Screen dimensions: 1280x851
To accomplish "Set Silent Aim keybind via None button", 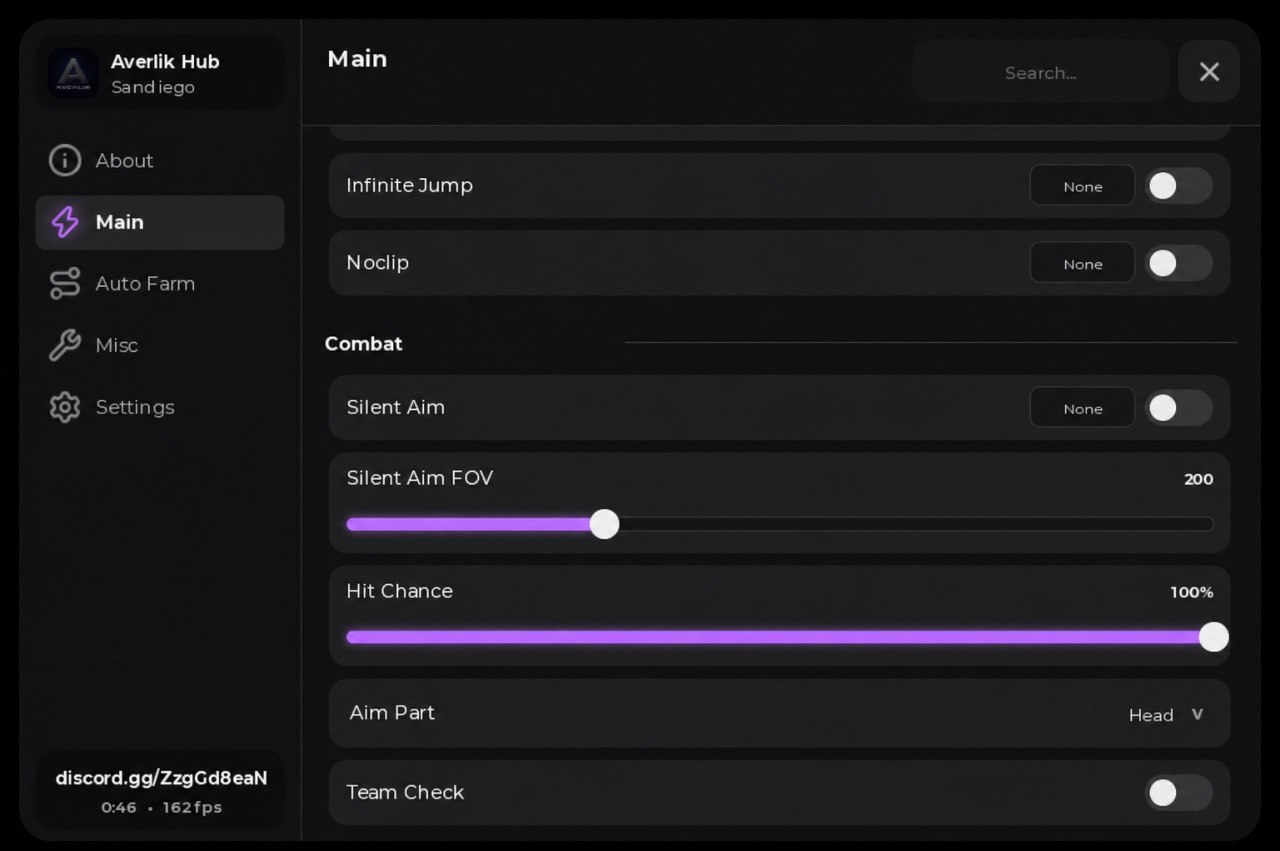I will point(1082,408).
